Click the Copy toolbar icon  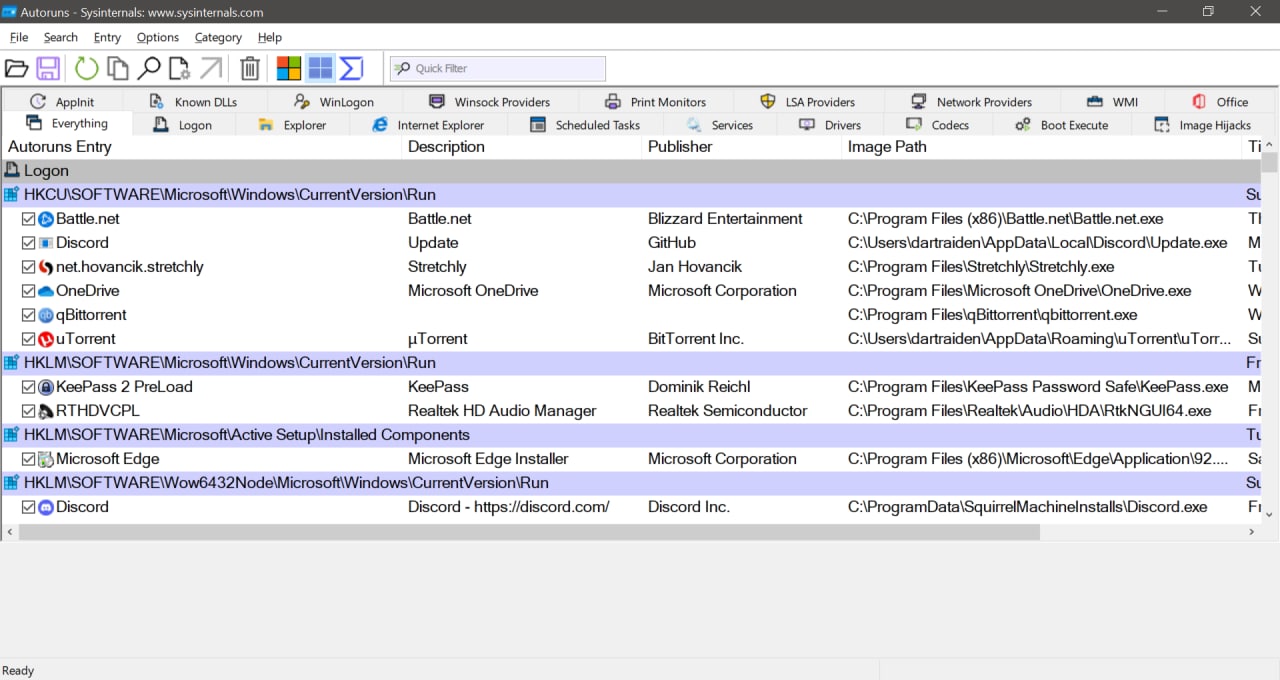[x=118, y=68]
